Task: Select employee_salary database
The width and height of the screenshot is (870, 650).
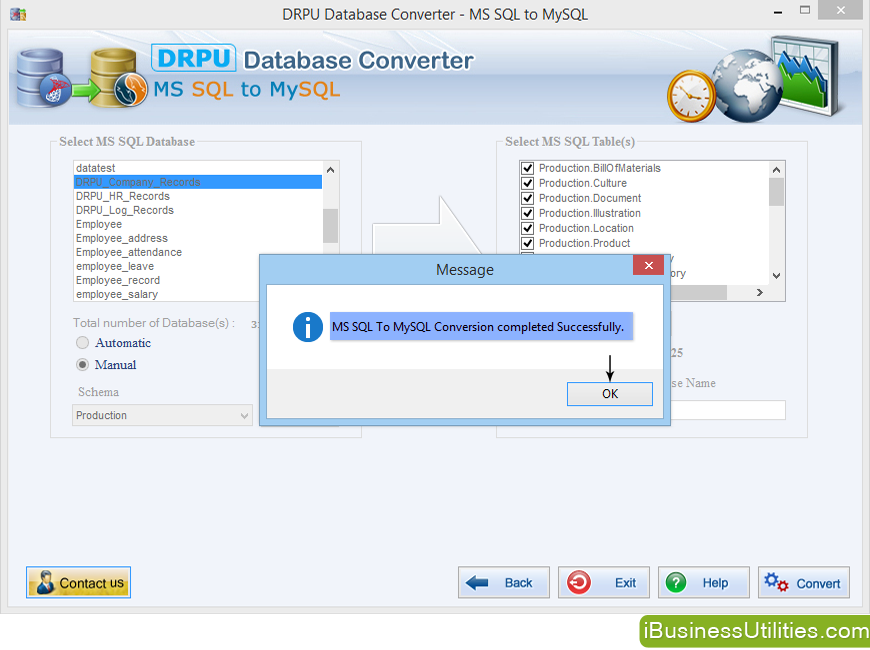Action: [166, 294]
